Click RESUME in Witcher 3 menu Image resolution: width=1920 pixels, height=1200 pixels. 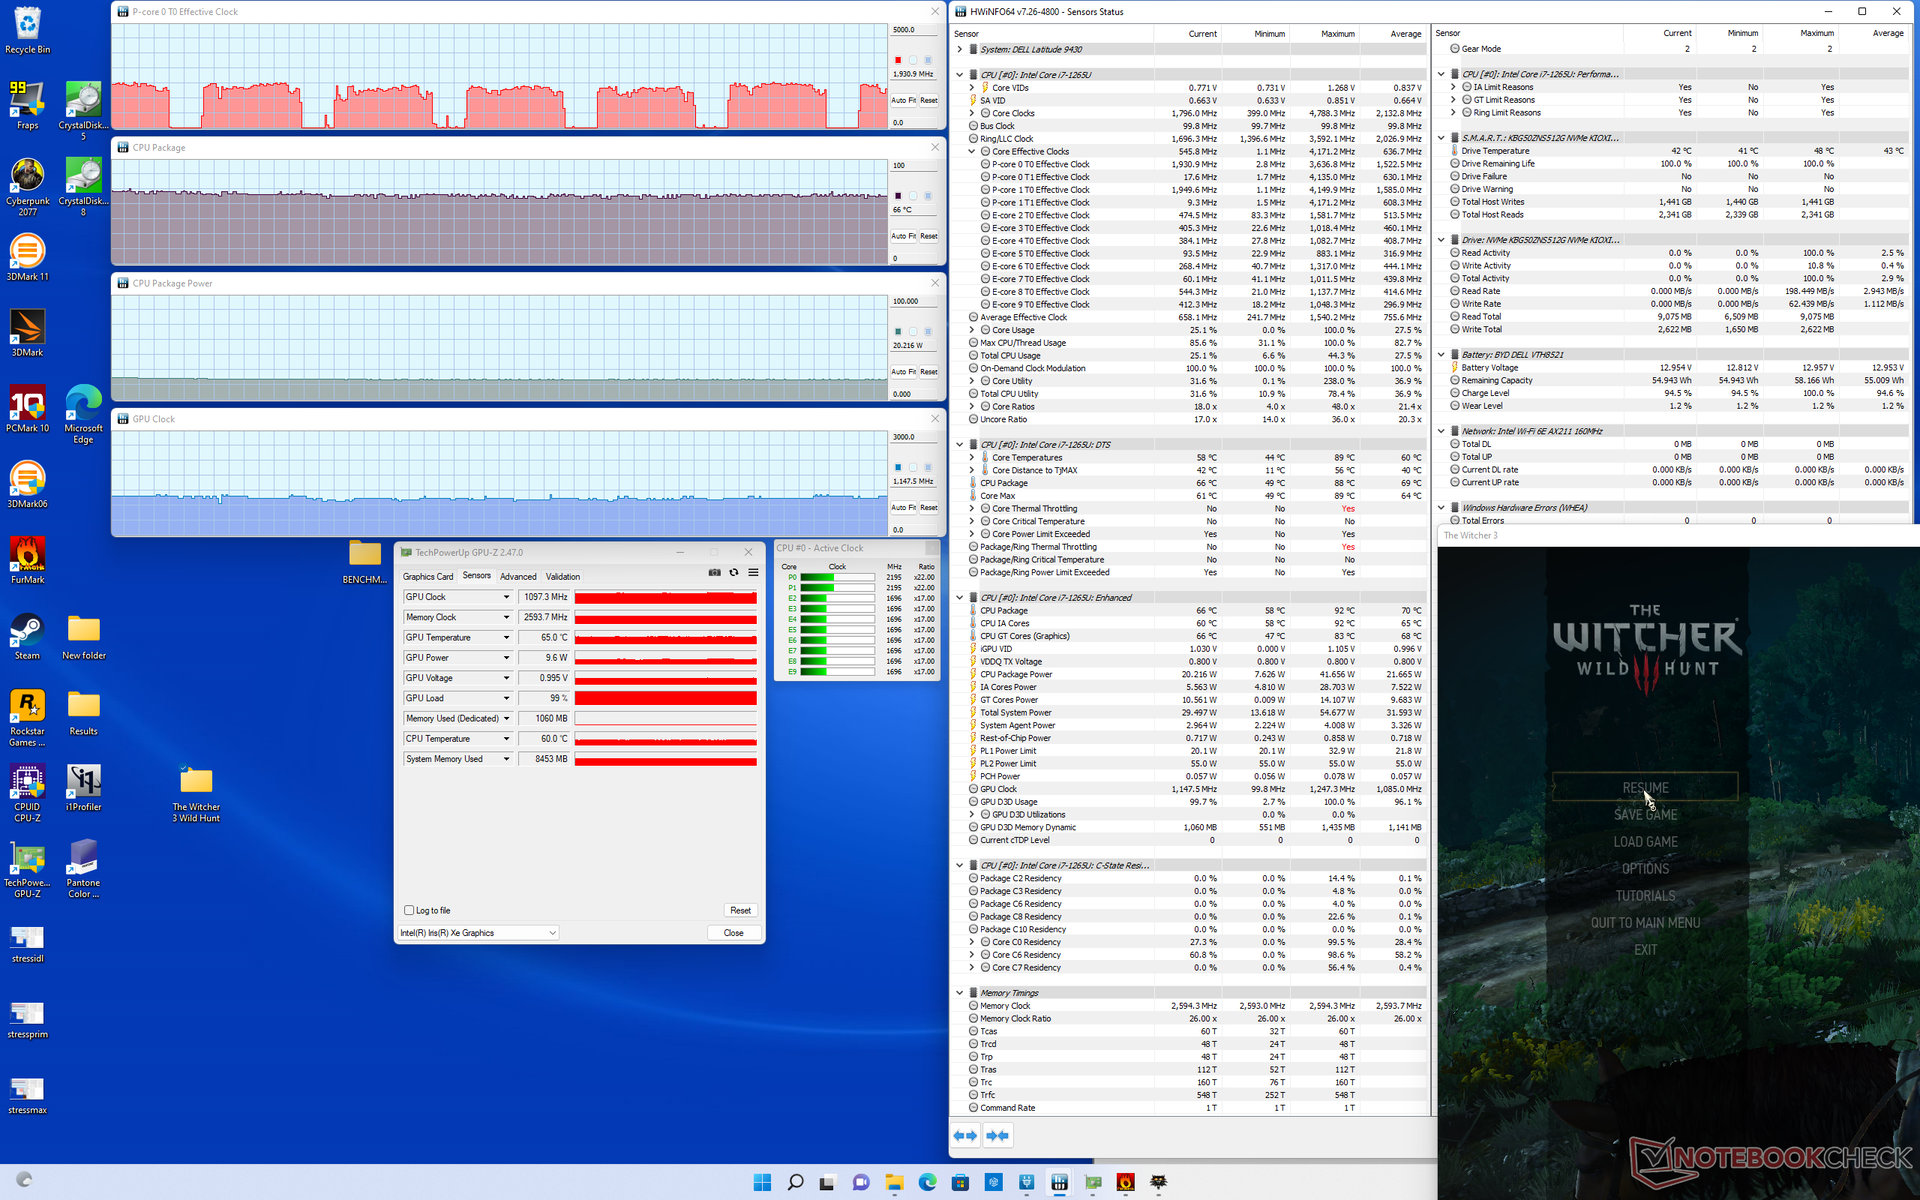click(x=1645, y=787)
